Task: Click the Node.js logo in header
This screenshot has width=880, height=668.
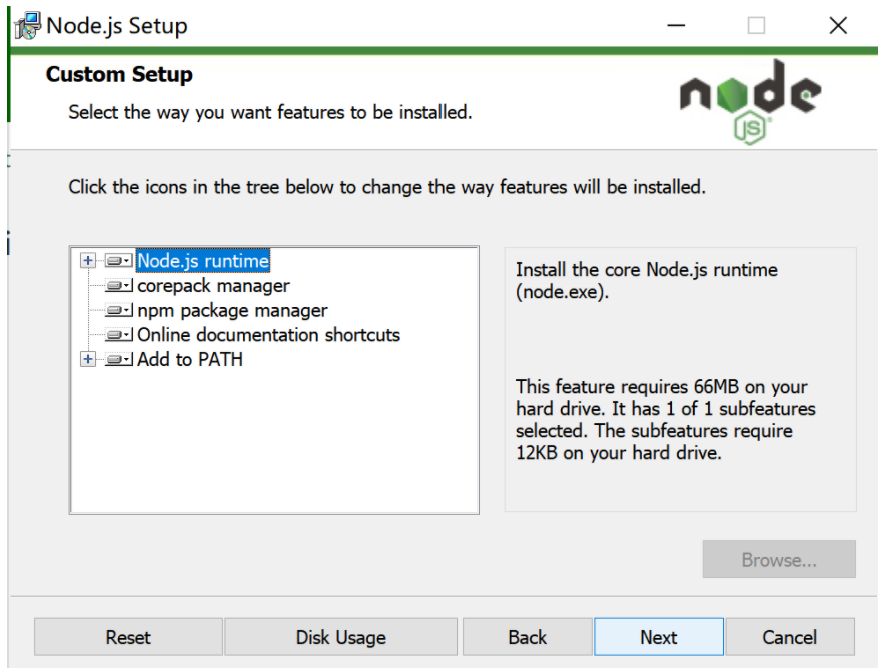Action: point(750,102)
